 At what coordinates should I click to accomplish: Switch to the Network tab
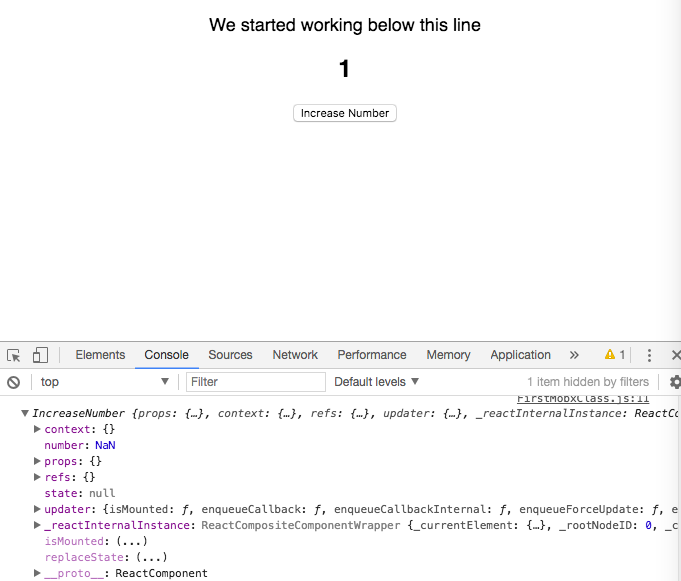click(295, 355)
